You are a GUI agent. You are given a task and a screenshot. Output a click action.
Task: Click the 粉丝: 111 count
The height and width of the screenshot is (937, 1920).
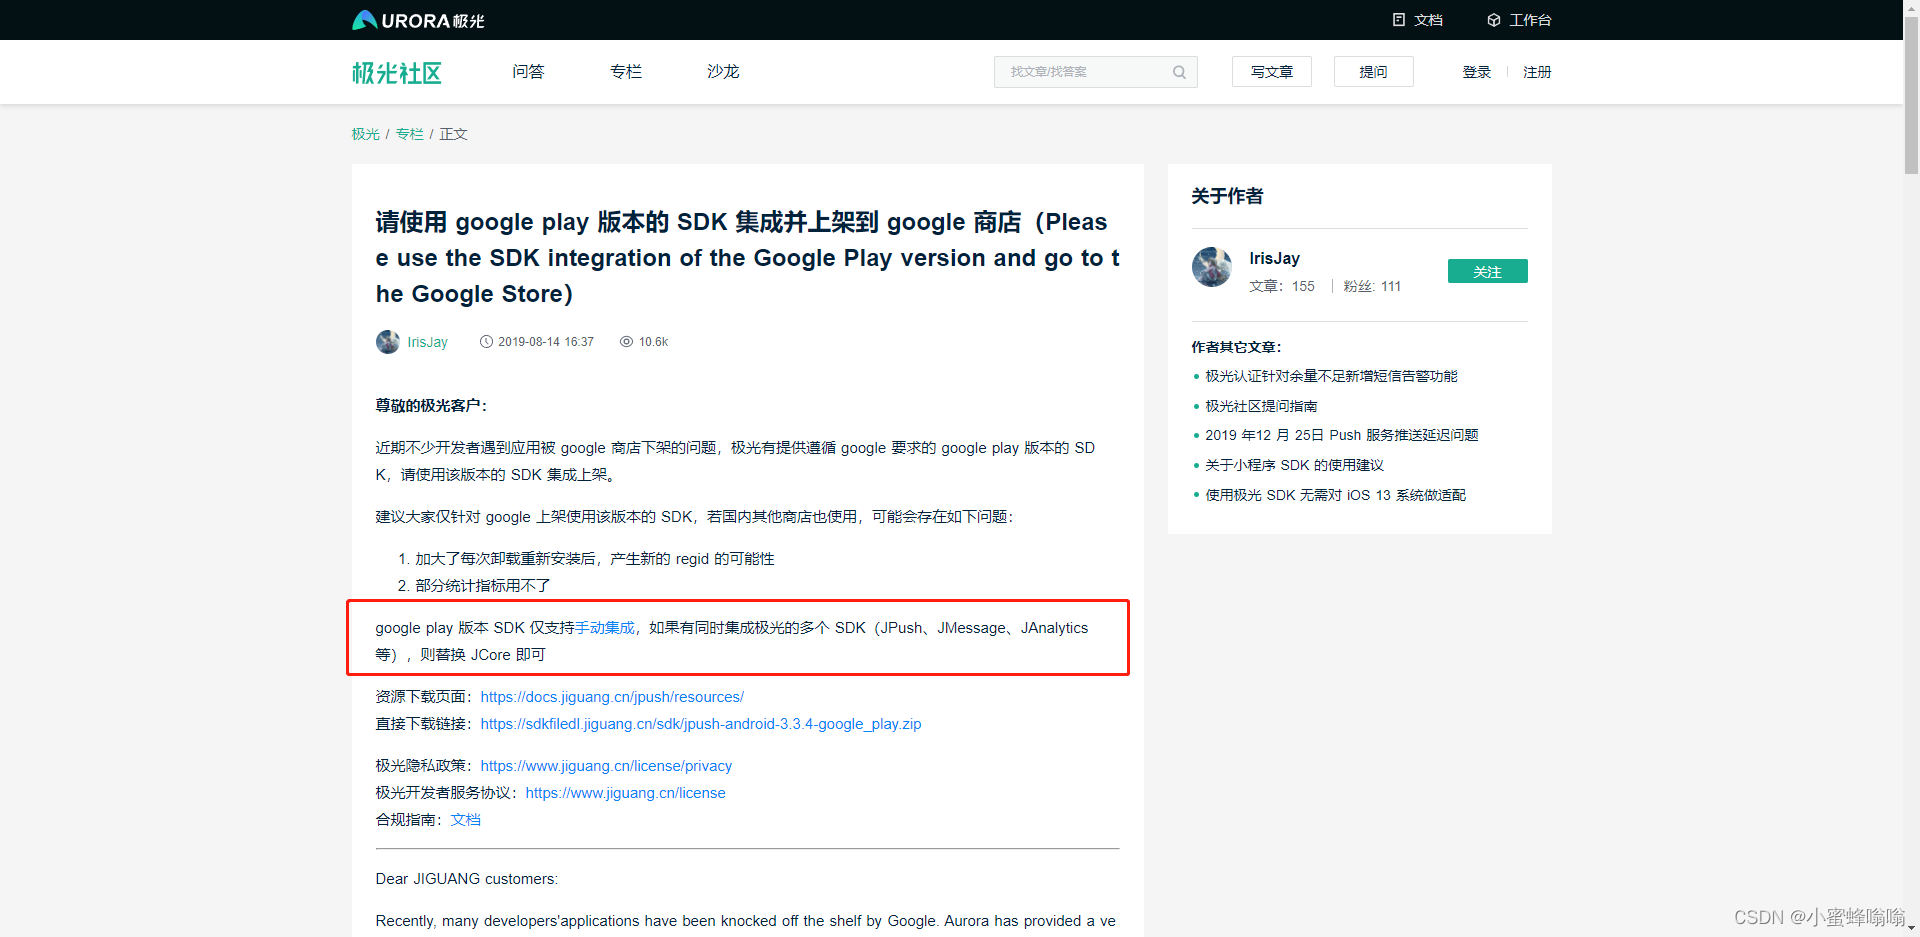(1372, 286)
